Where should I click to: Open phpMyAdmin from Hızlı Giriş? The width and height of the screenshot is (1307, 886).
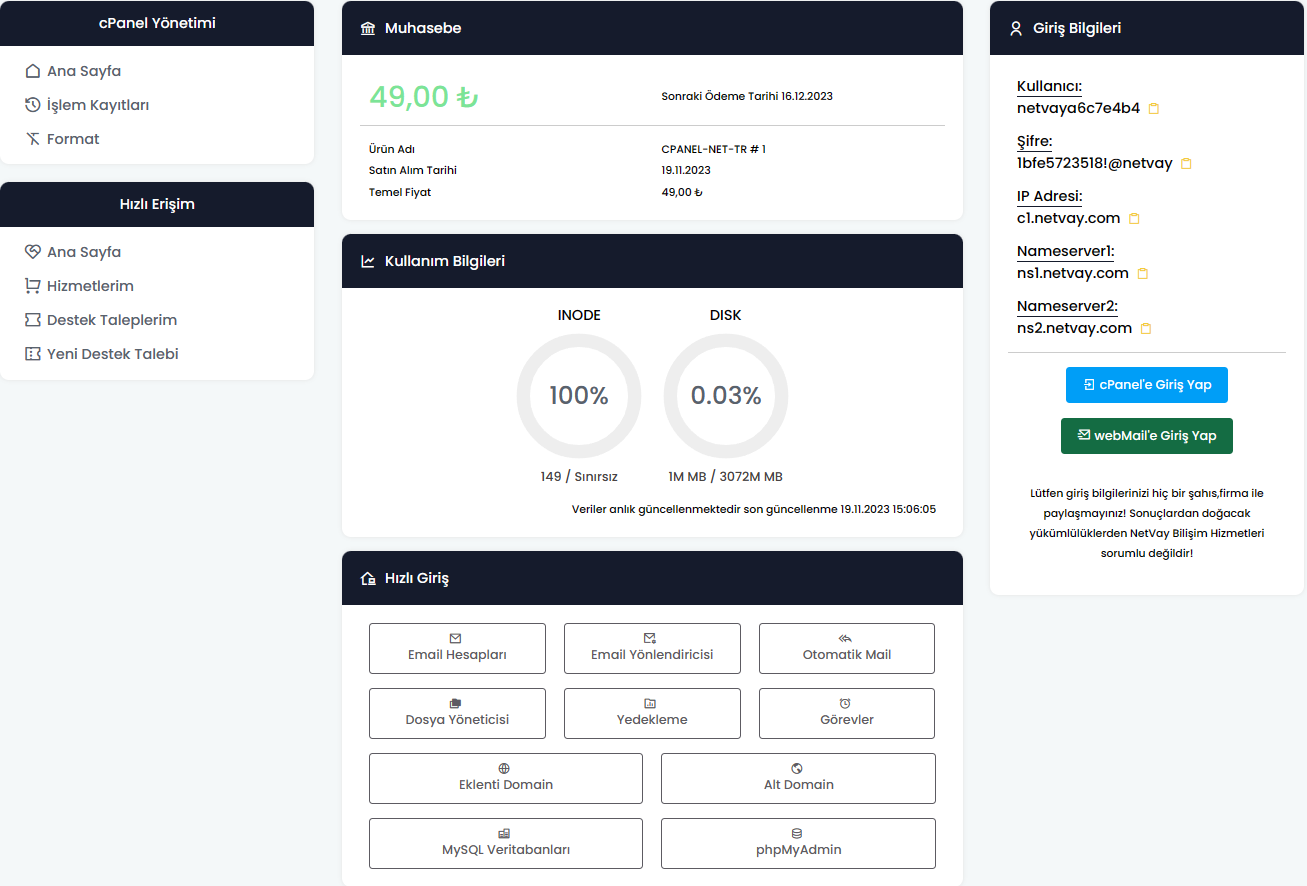coord(797,843)
